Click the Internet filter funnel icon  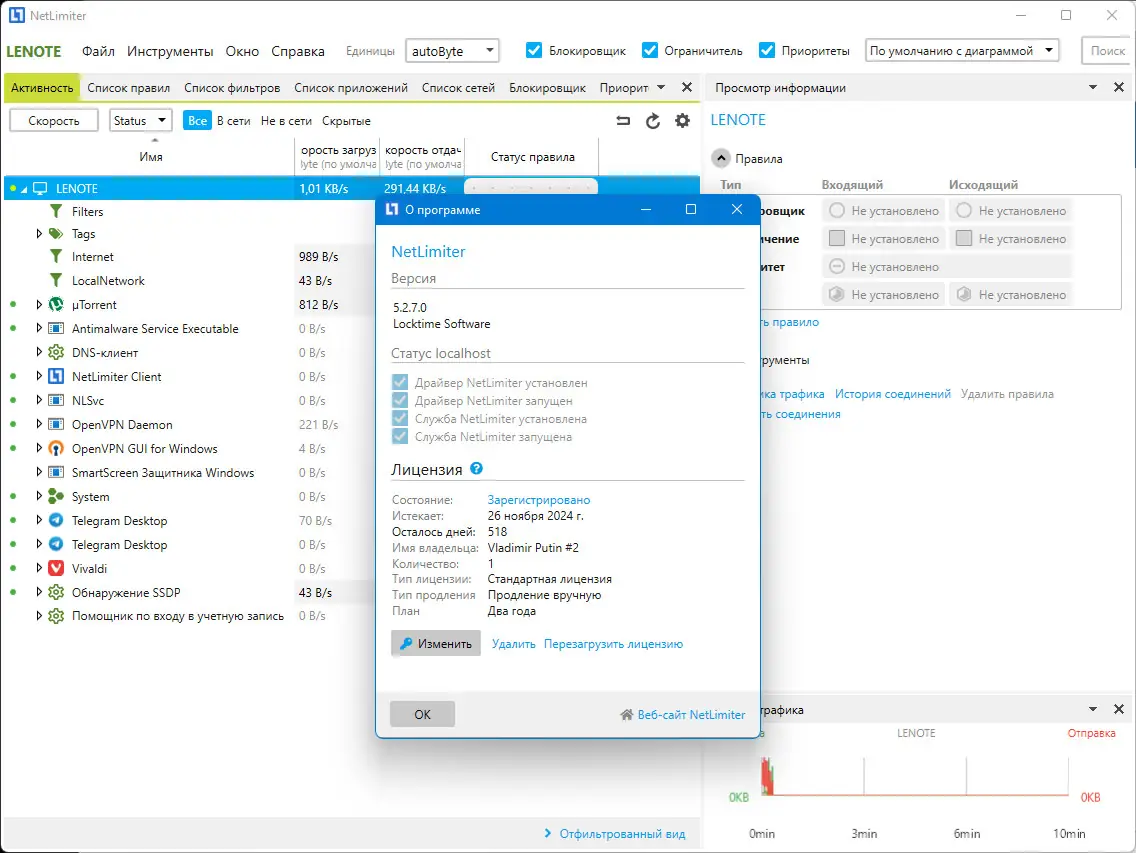pos(56,257)
